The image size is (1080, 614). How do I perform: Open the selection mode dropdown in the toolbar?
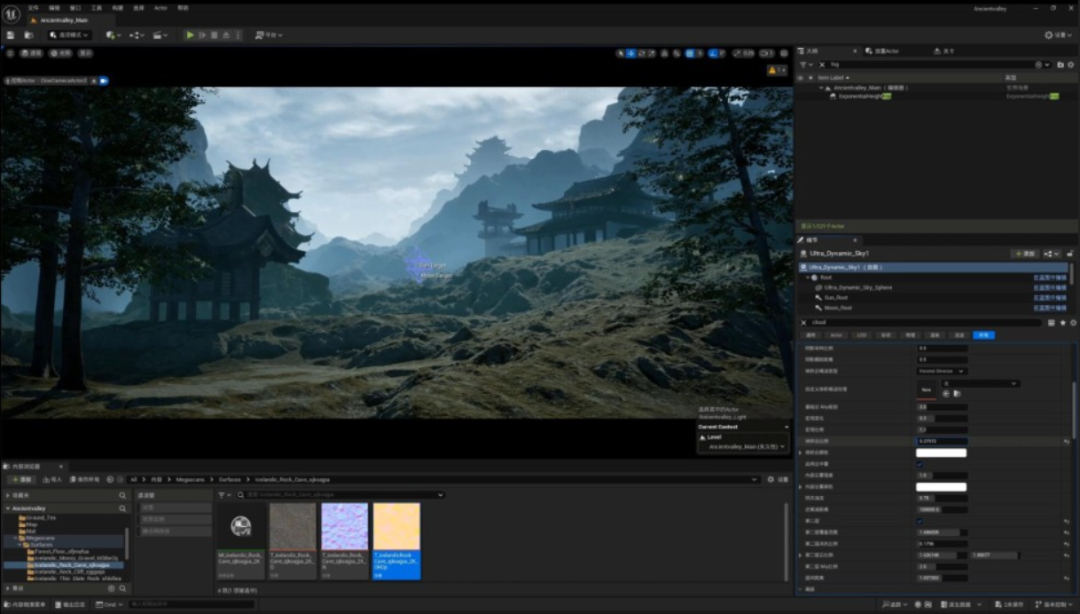point(69,35)
